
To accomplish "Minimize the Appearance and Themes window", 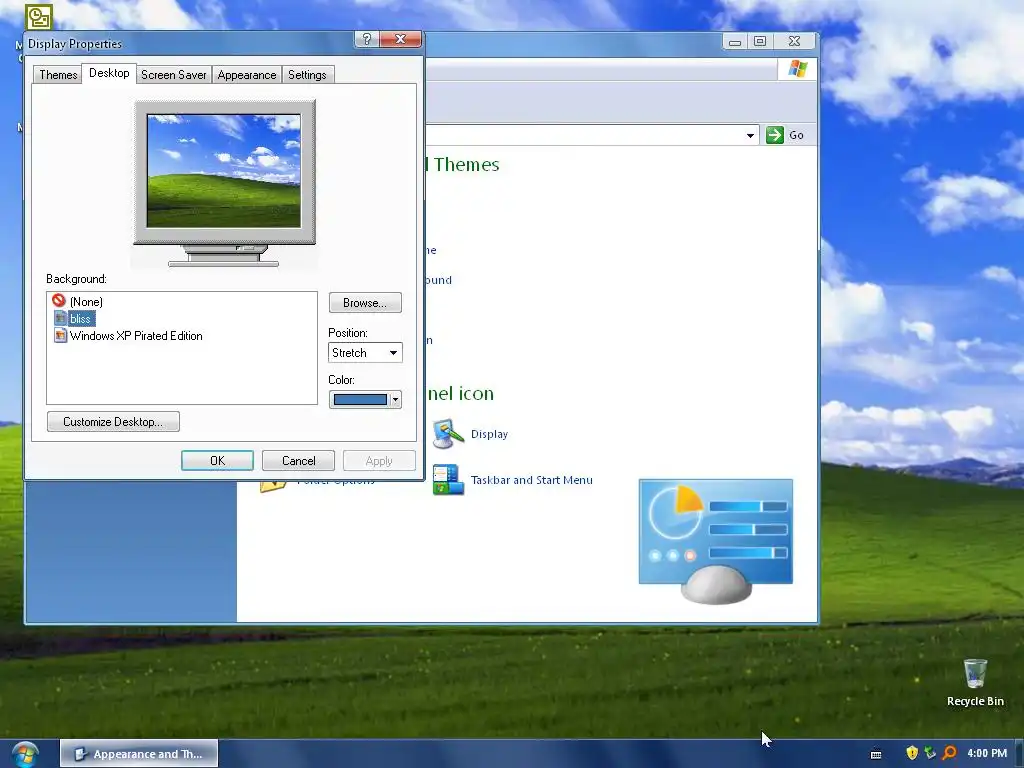I will pyautogui.click(x=735, y=41).
